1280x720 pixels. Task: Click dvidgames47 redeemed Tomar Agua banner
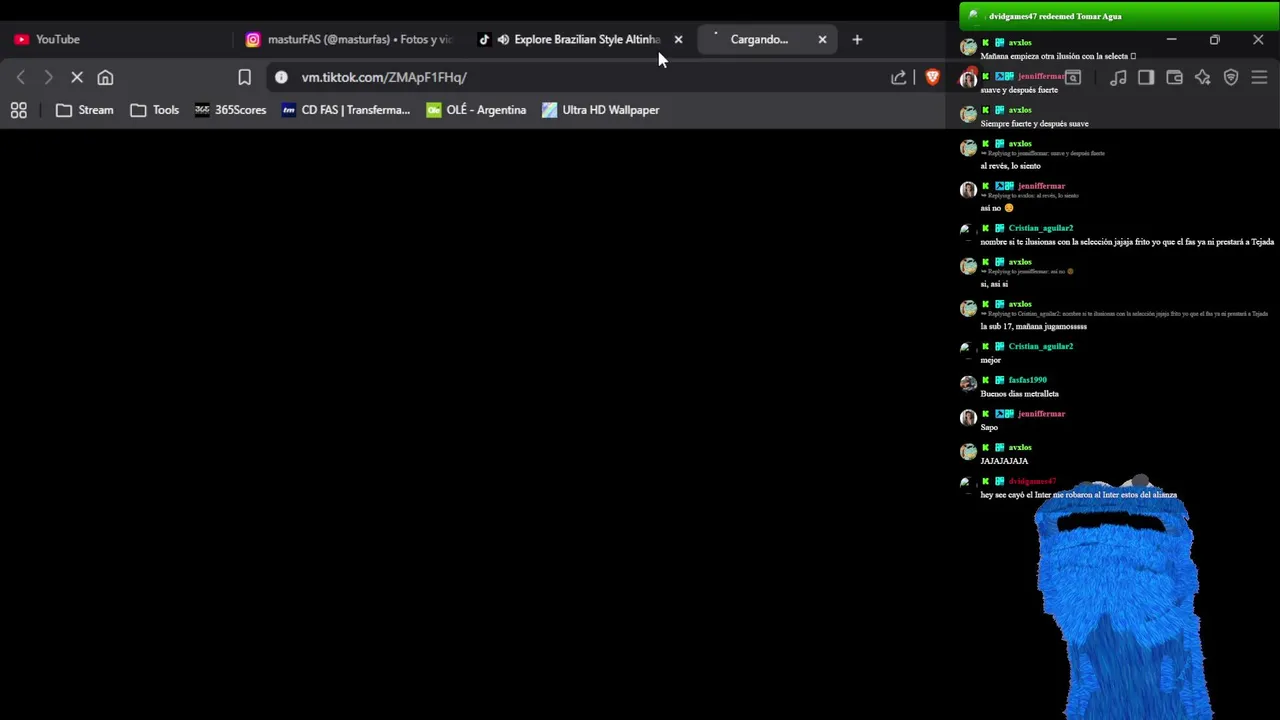[1119, 16]
